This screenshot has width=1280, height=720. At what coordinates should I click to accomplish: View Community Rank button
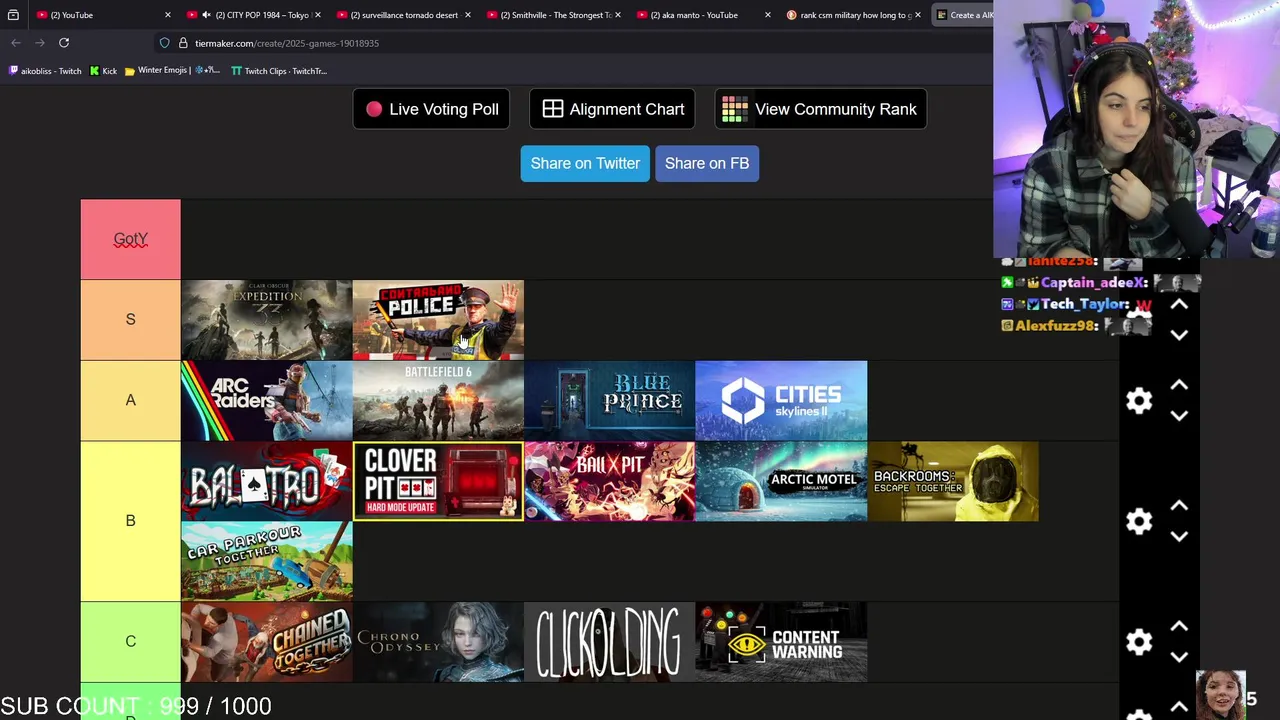820,109
